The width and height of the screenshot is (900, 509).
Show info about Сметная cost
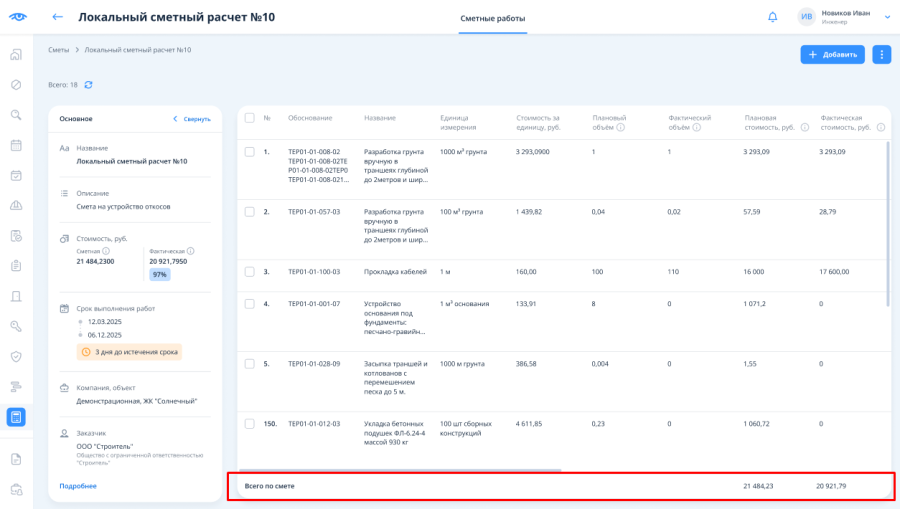(106, 251)
